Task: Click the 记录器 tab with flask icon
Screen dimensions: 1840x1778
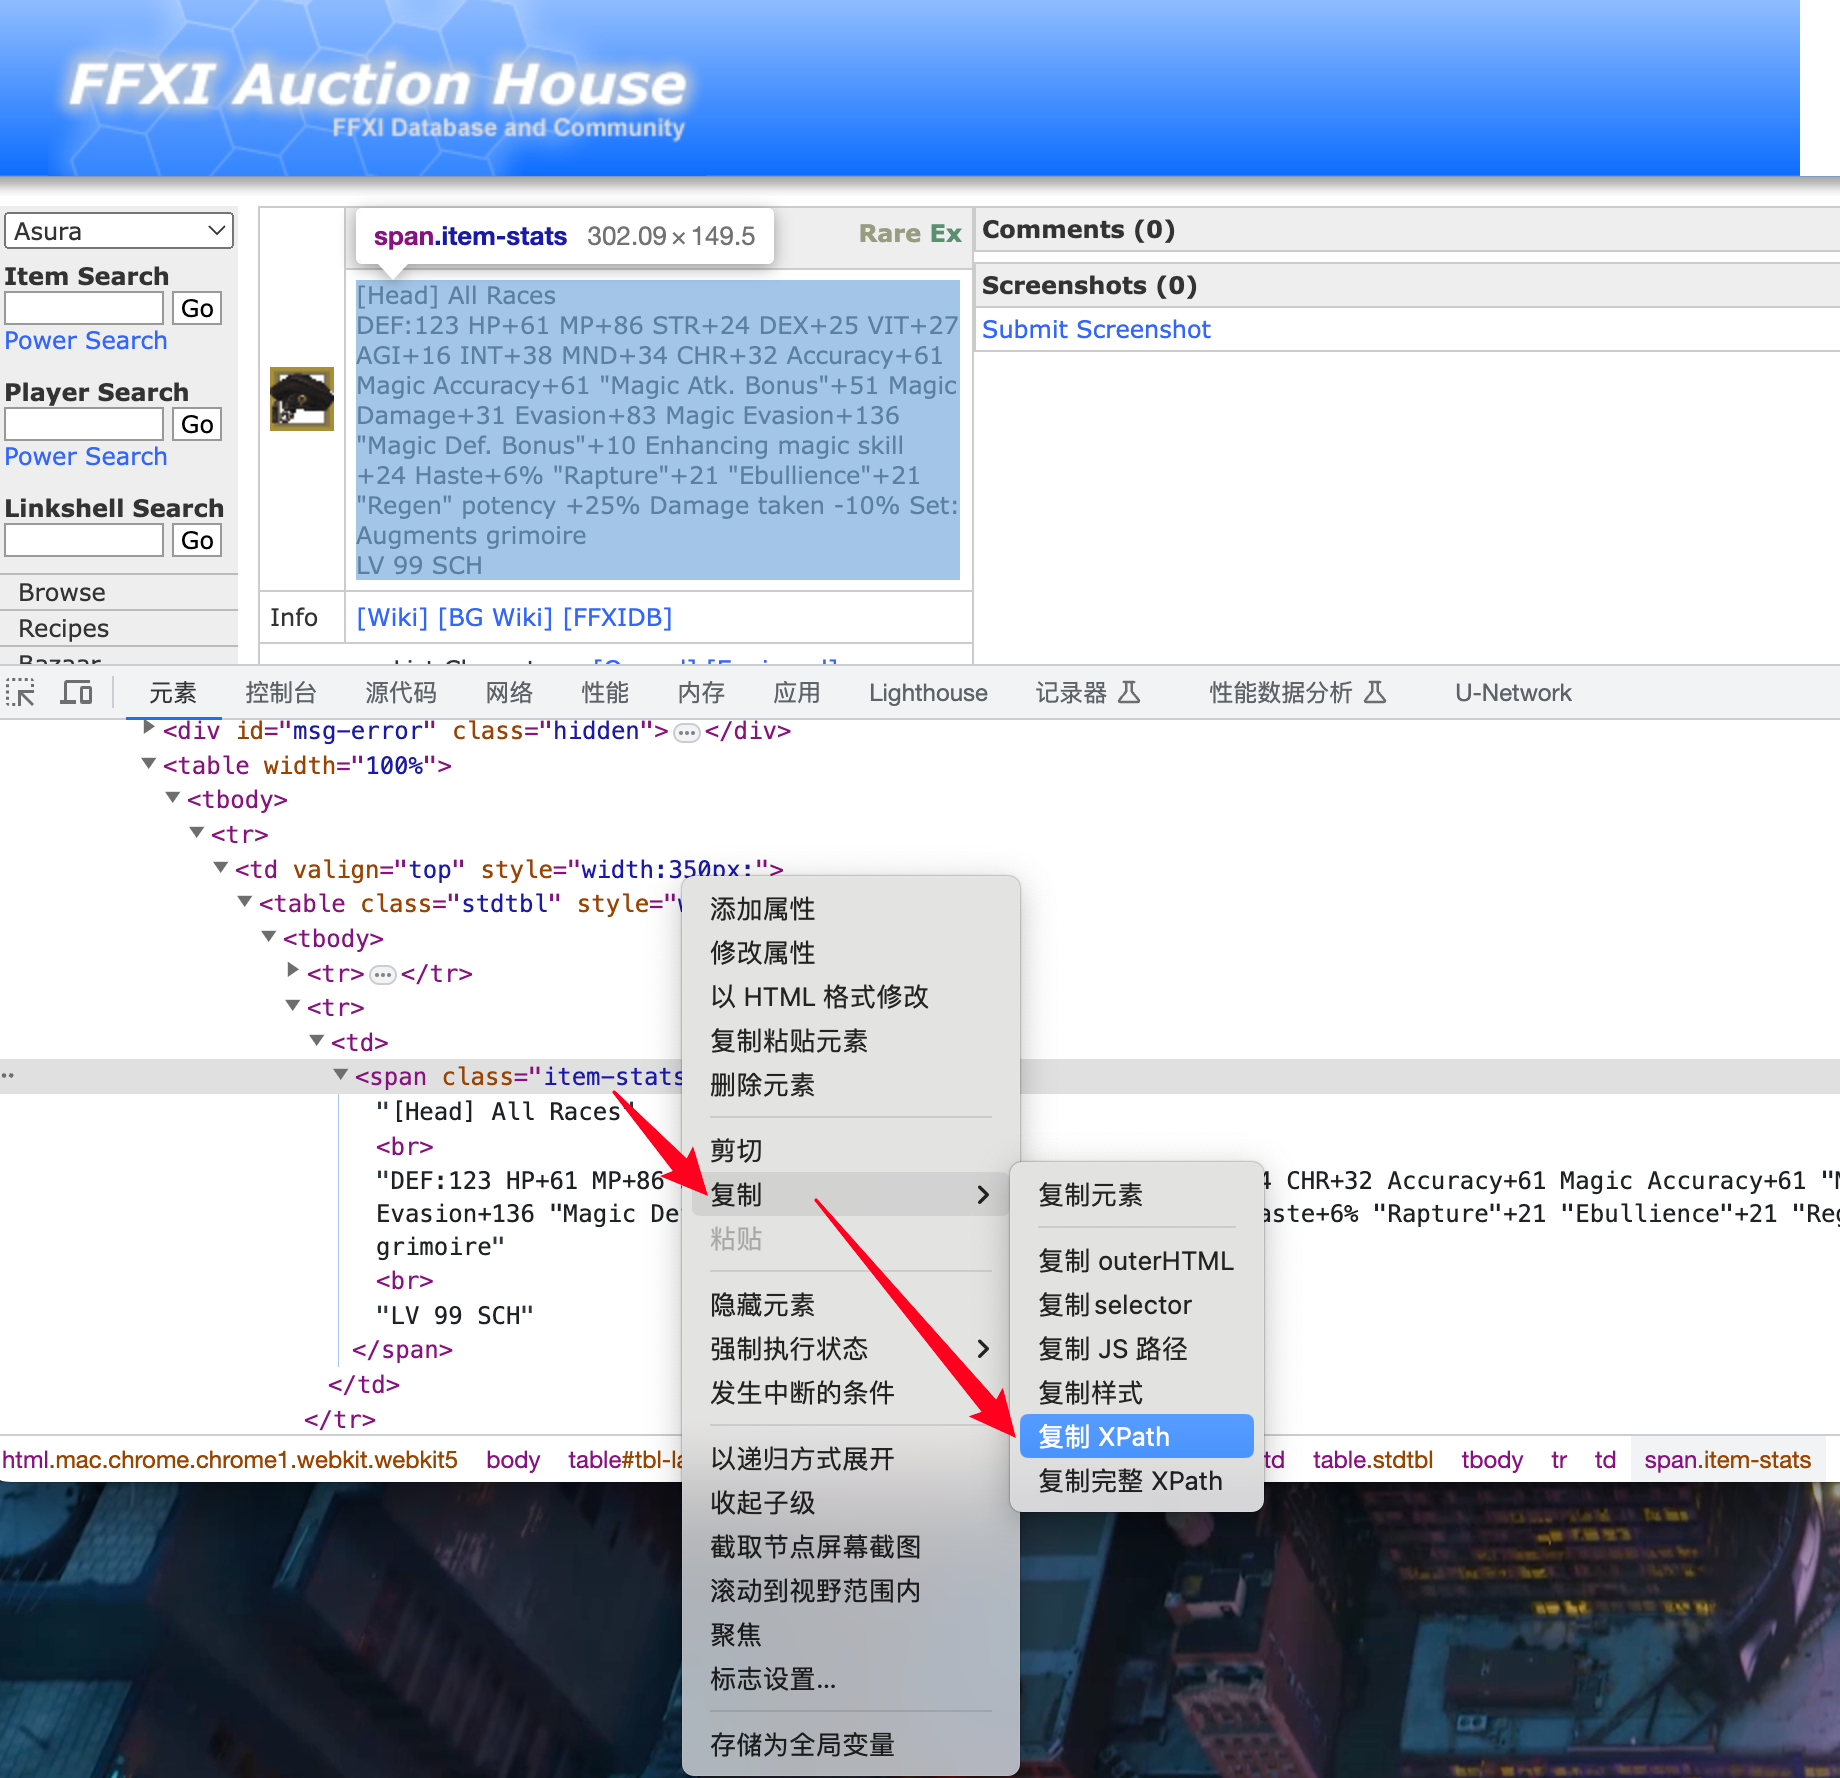Action: [1087, 692]
